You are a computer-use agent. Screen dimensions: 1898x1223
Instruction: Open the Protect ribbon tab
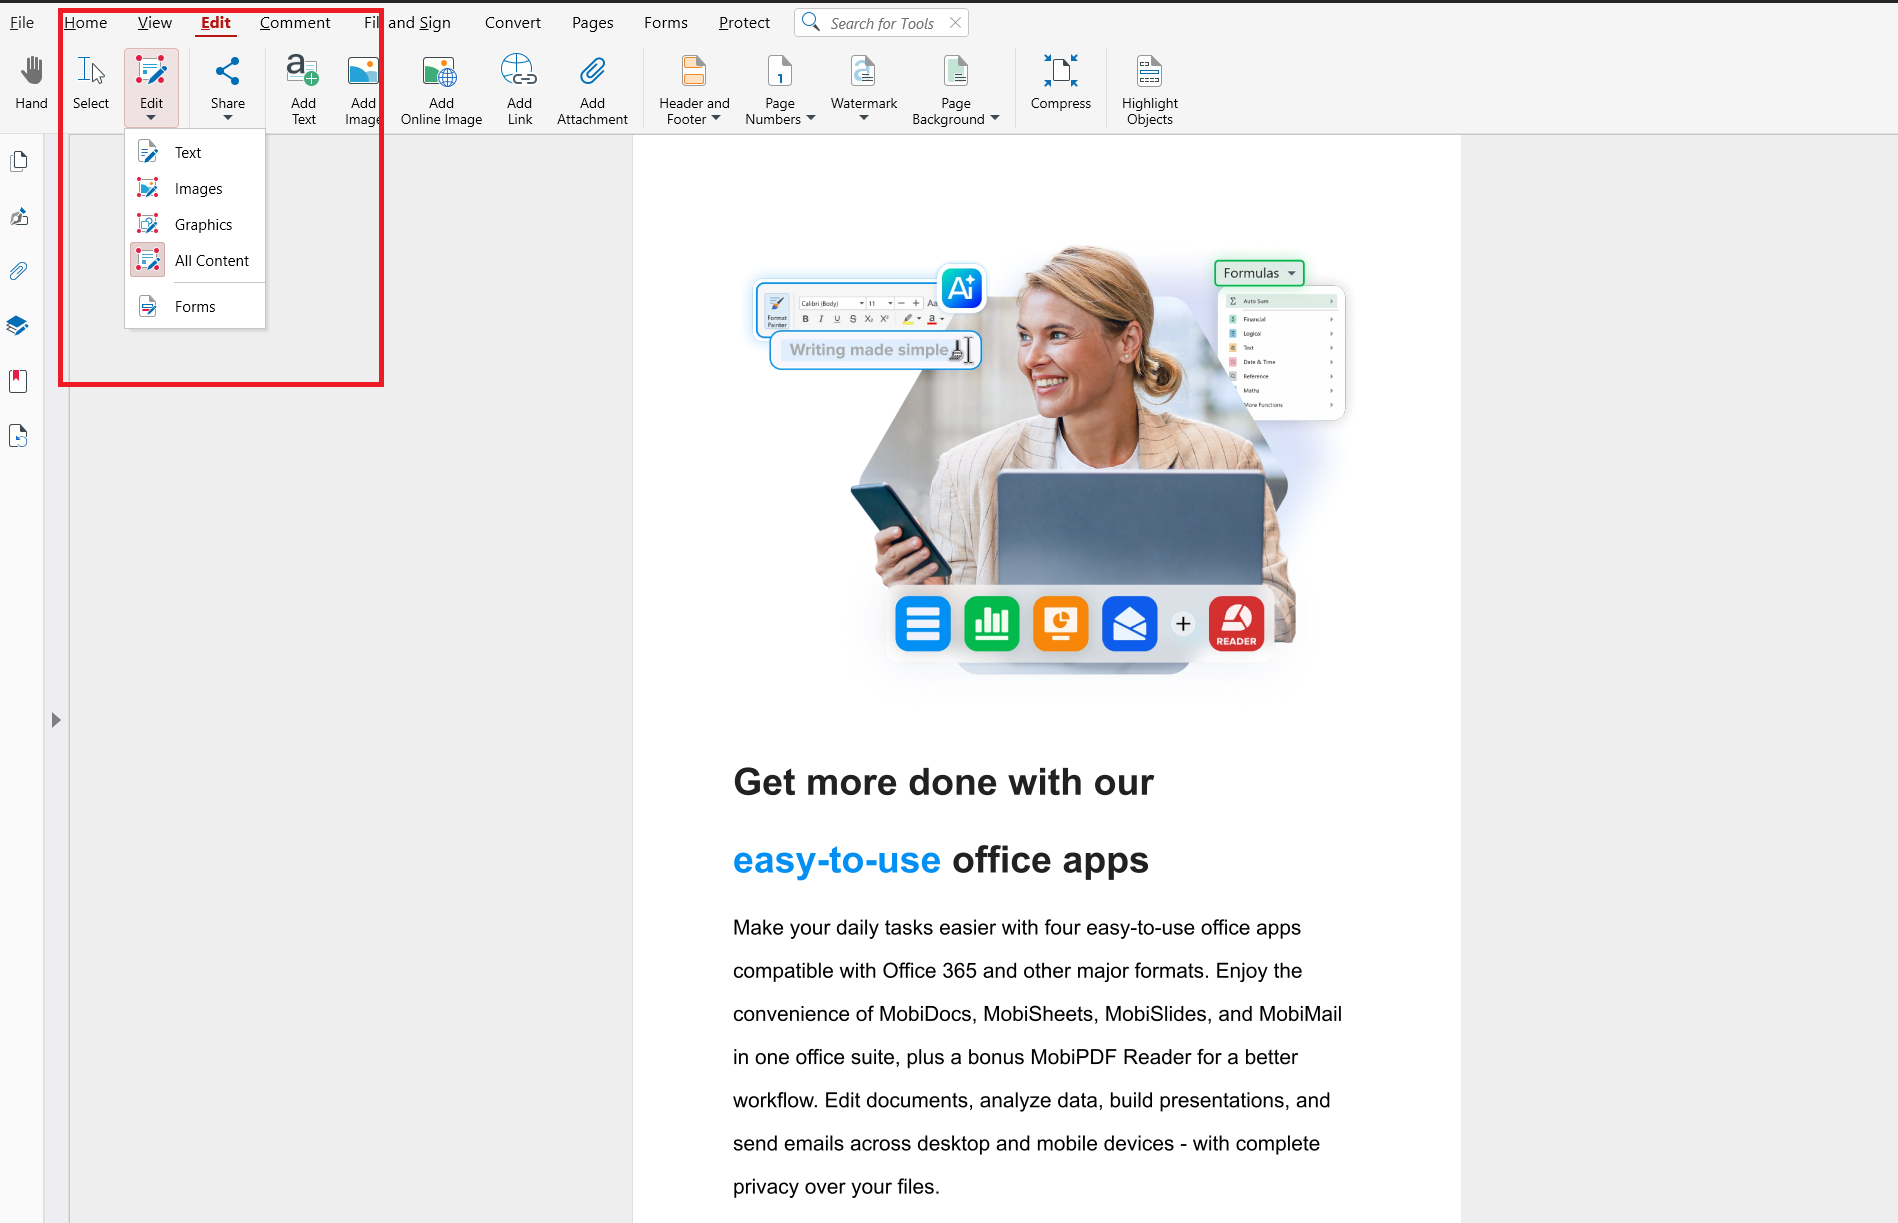pyautogui.click(x=744, y=22)
